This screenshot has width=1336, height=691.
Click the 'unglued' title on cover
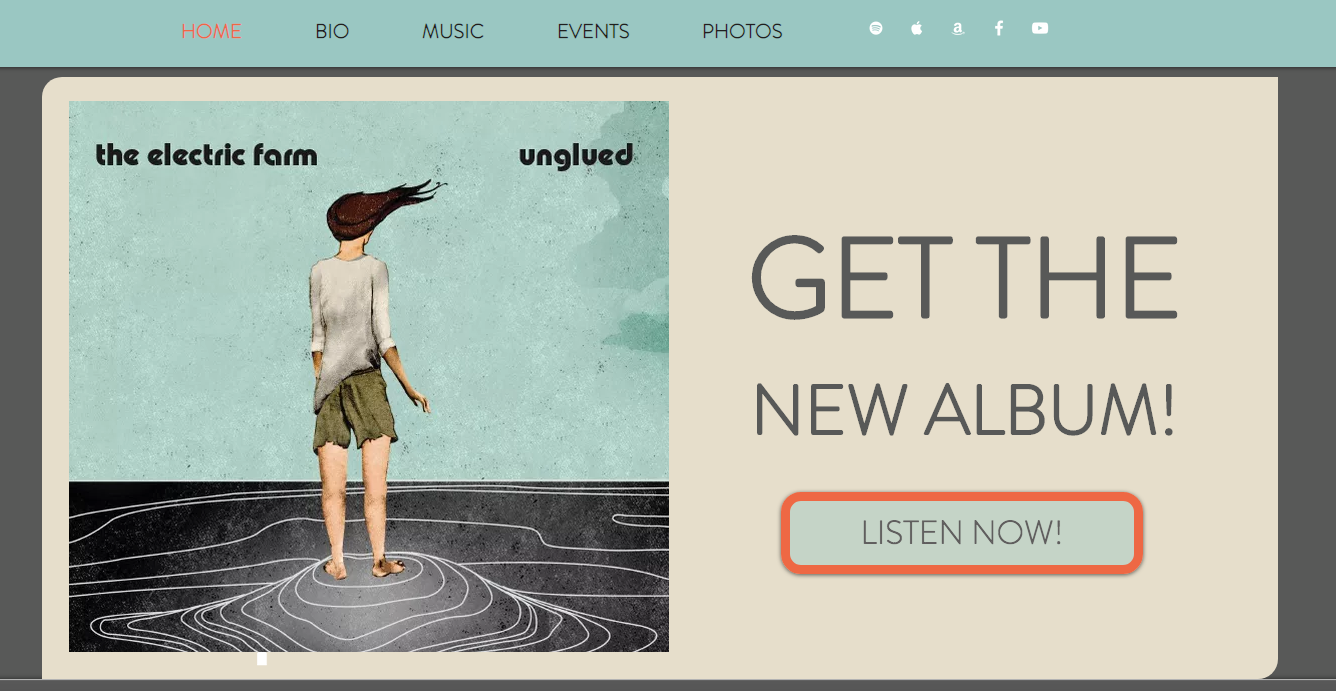[x=576, y=156]
